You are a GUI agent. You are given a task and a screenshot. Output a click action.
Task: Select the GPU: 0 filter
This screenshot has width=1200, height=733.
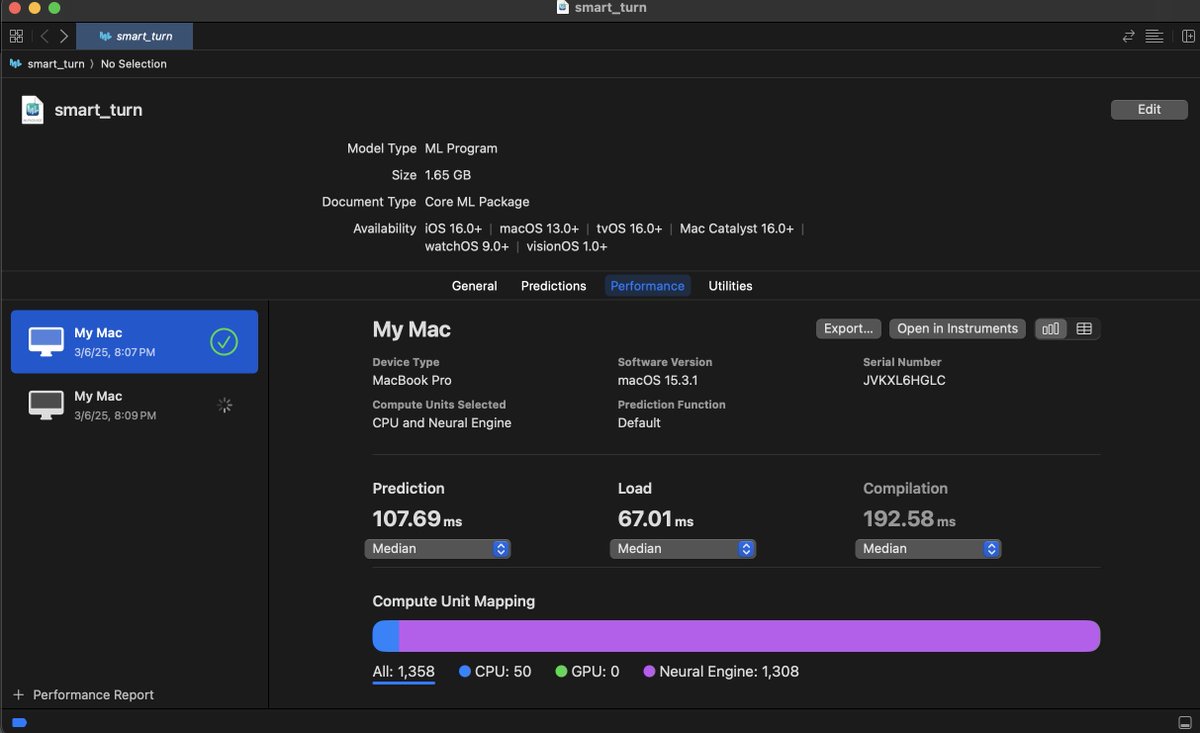(x=587, y=672)
